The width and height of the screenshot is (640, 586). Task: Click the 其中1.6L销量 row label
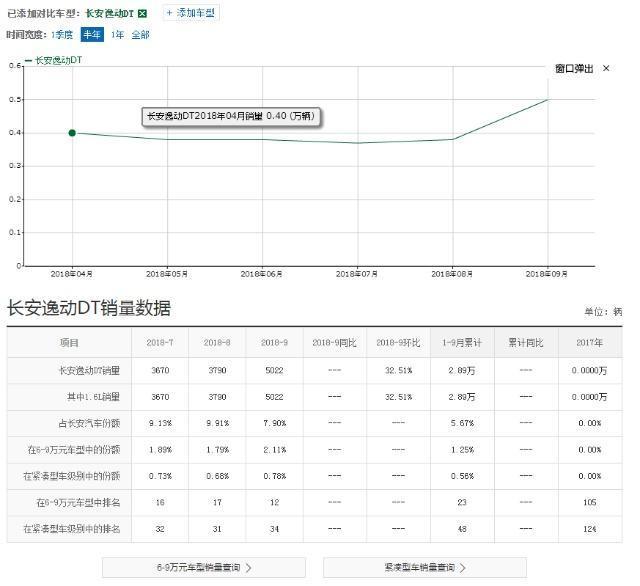(x=93, y=397)
